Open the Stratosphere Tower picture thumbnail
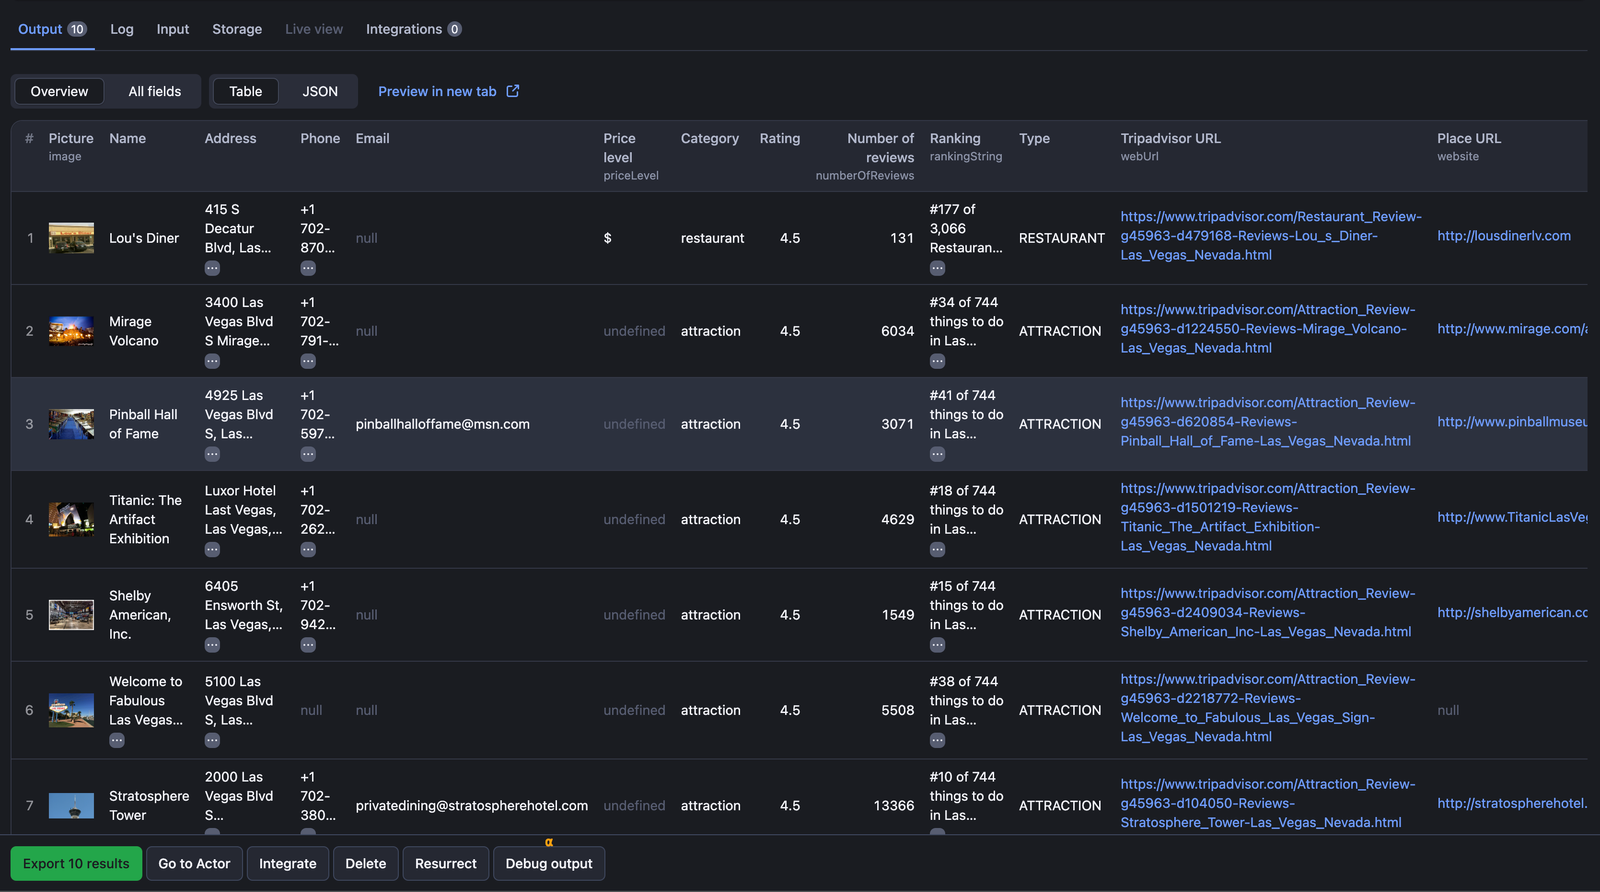The width and height of the screenshot is (1600, 892). (x=71, y=806)
